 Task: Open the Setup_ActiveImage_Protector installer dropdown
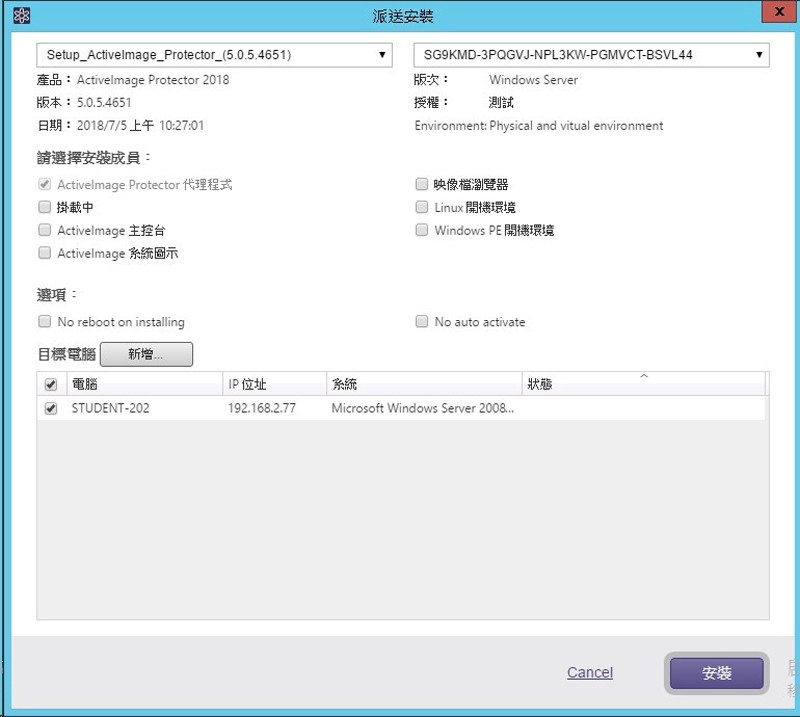[x=214, y=55]
